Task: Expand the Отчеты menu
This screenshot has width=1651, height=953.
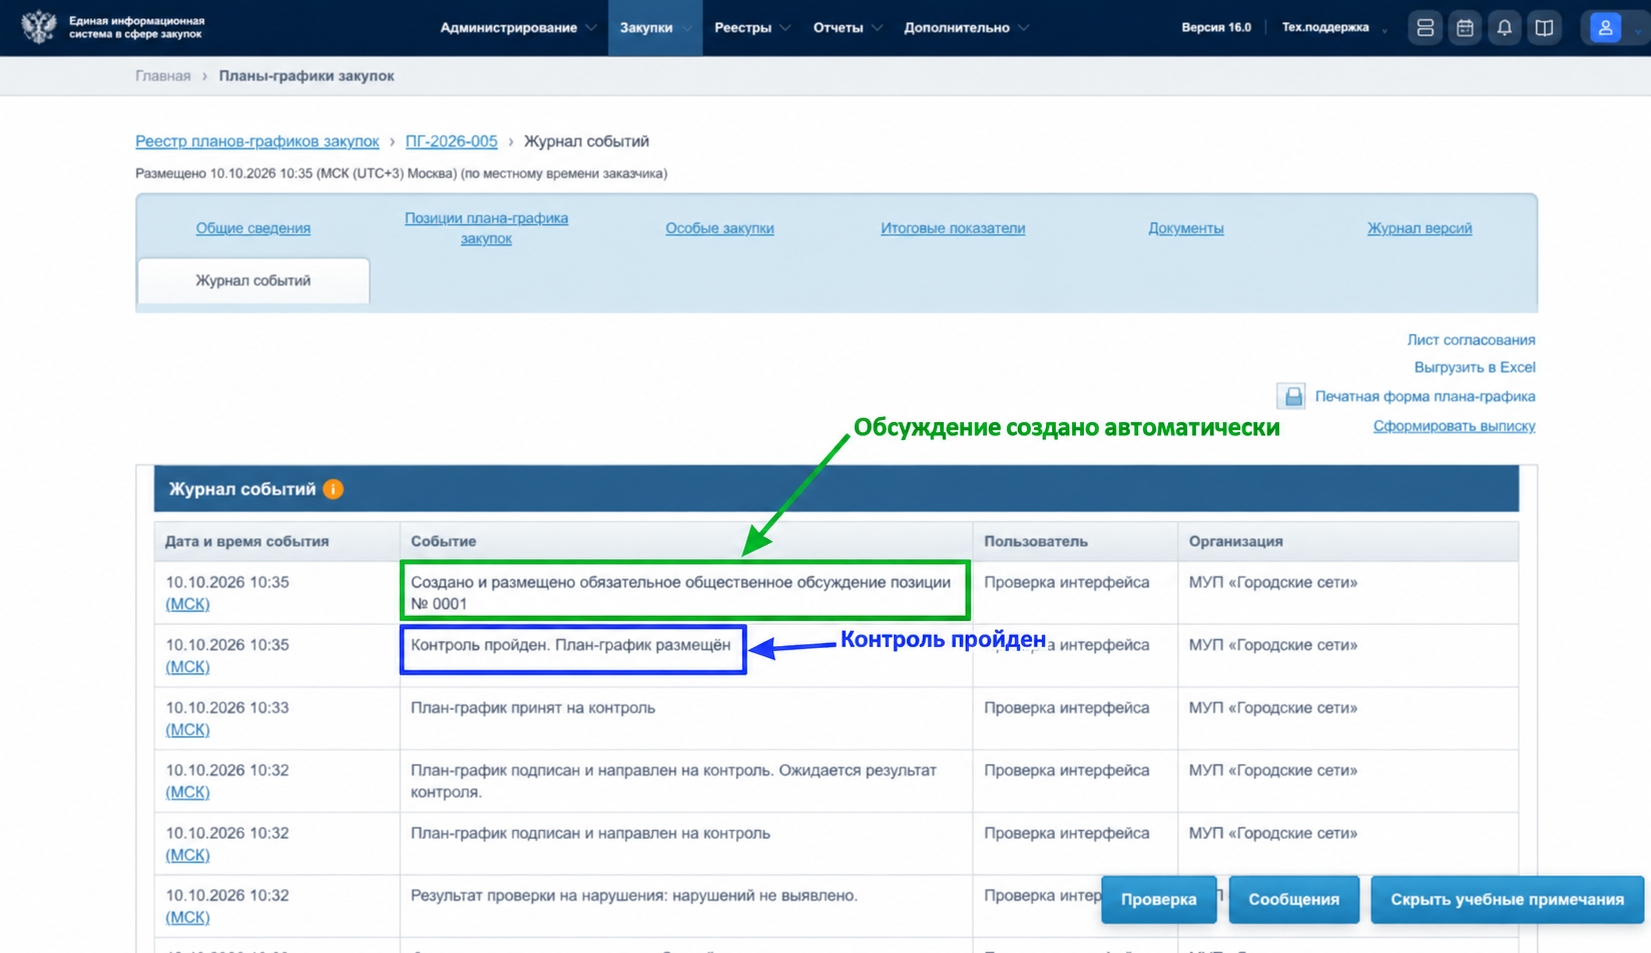Action: (847, 28)
